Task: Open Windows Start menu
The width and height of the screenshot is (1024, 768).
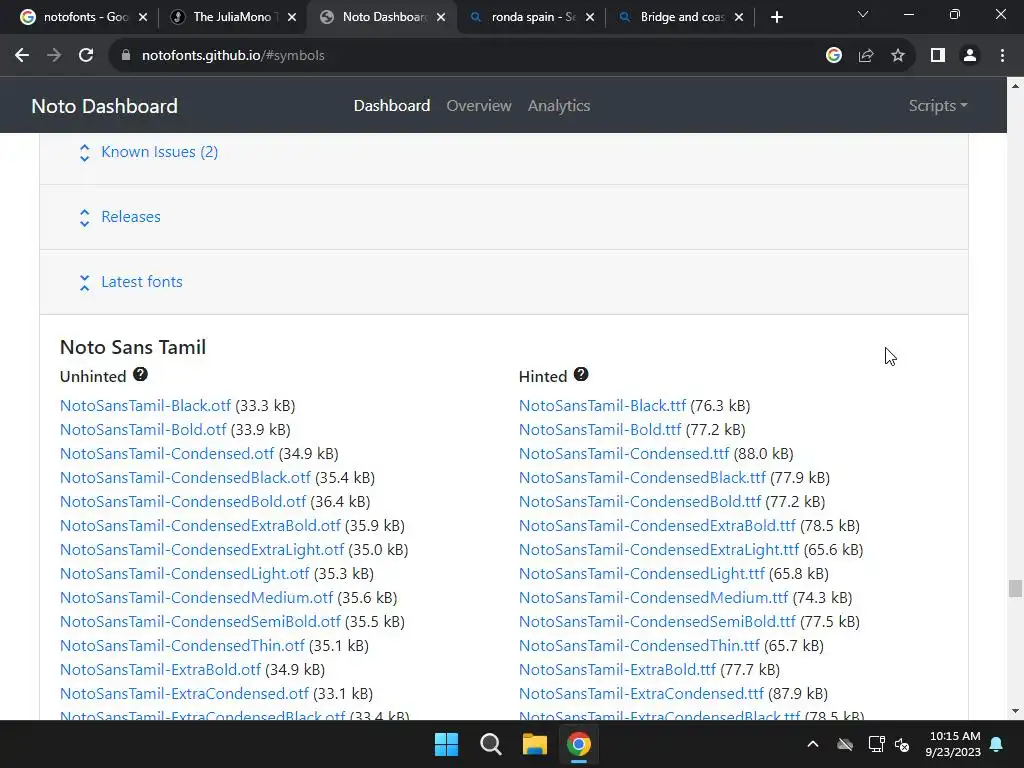Action: pos(447,744)
